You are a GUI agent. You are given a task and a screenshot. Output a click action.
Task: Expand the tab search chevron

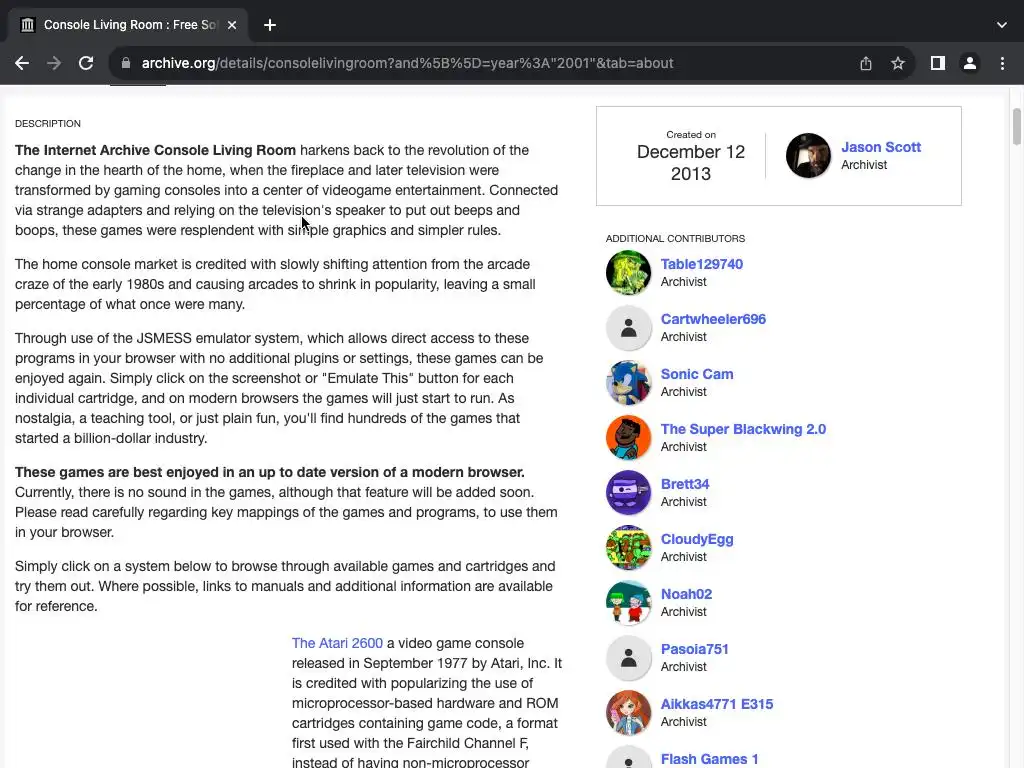(1002, 25)
